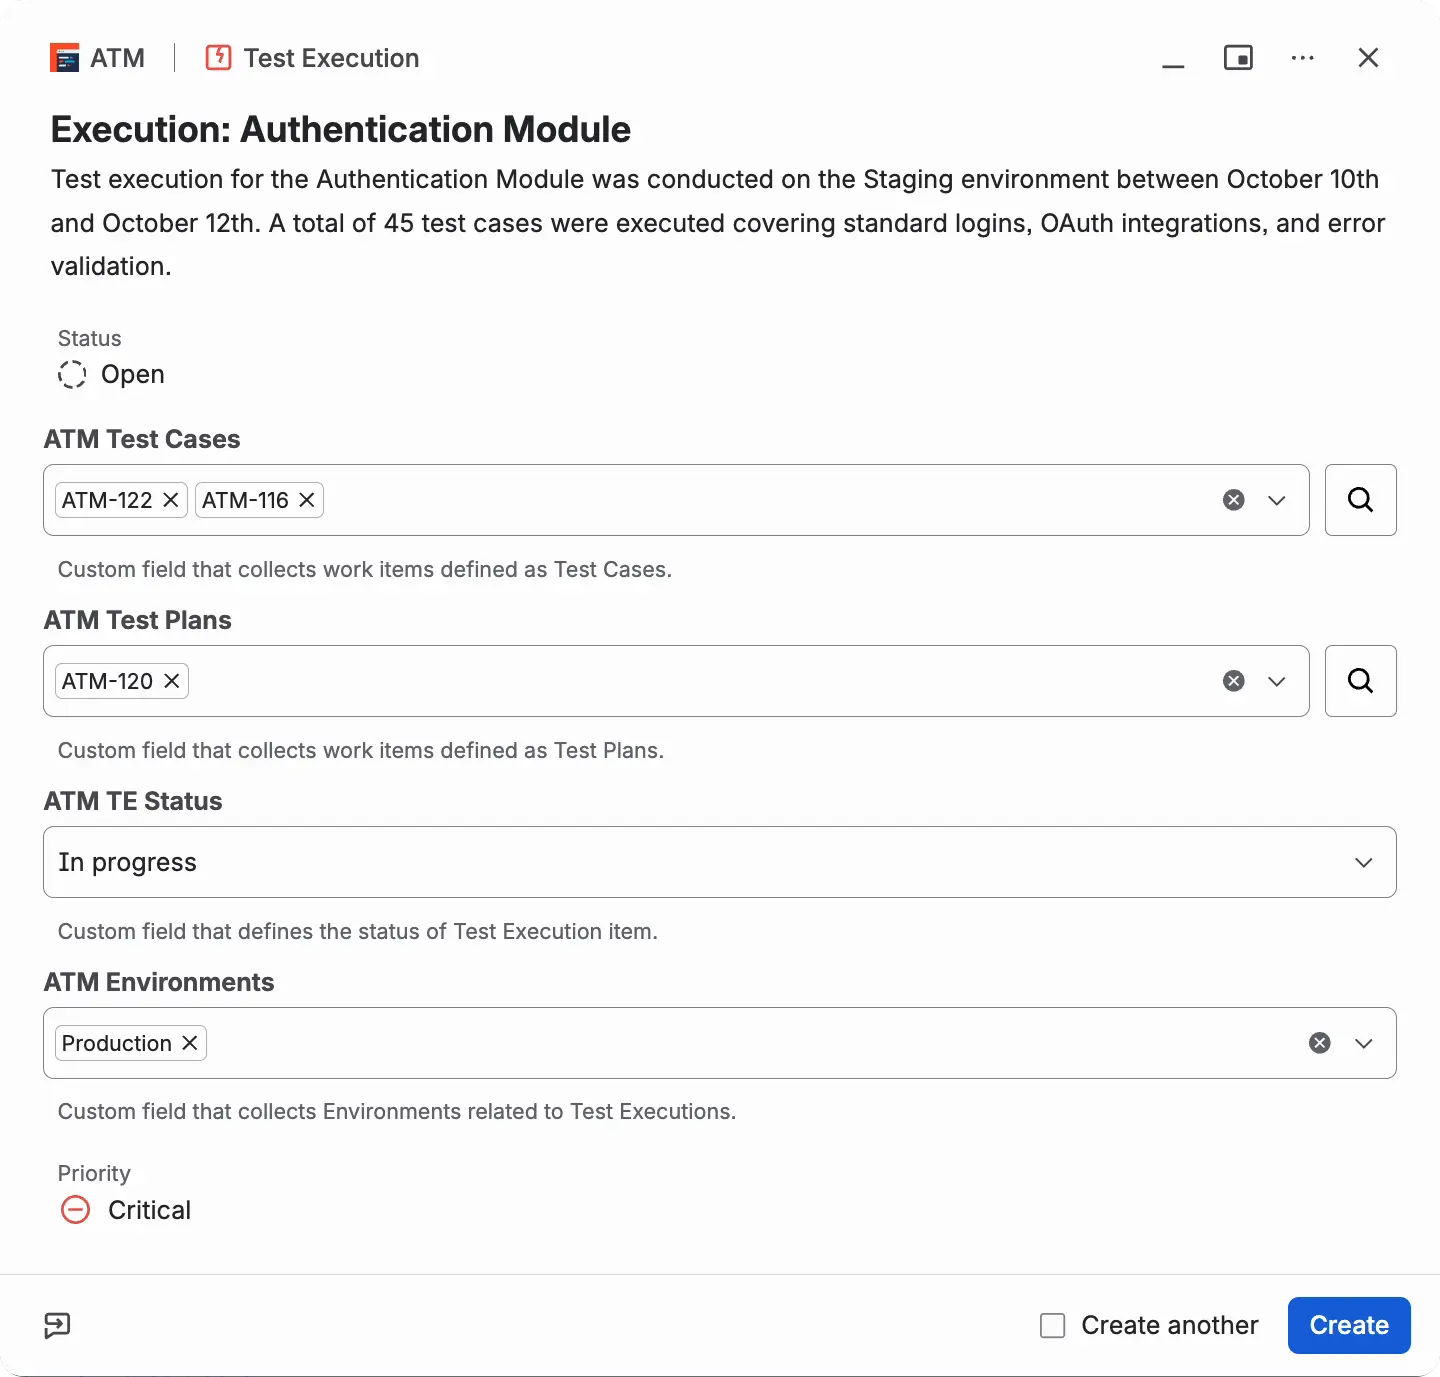This screenshot has height=1377, width=1440.
Task: Close the create dialog
Action: point(1368,58)
